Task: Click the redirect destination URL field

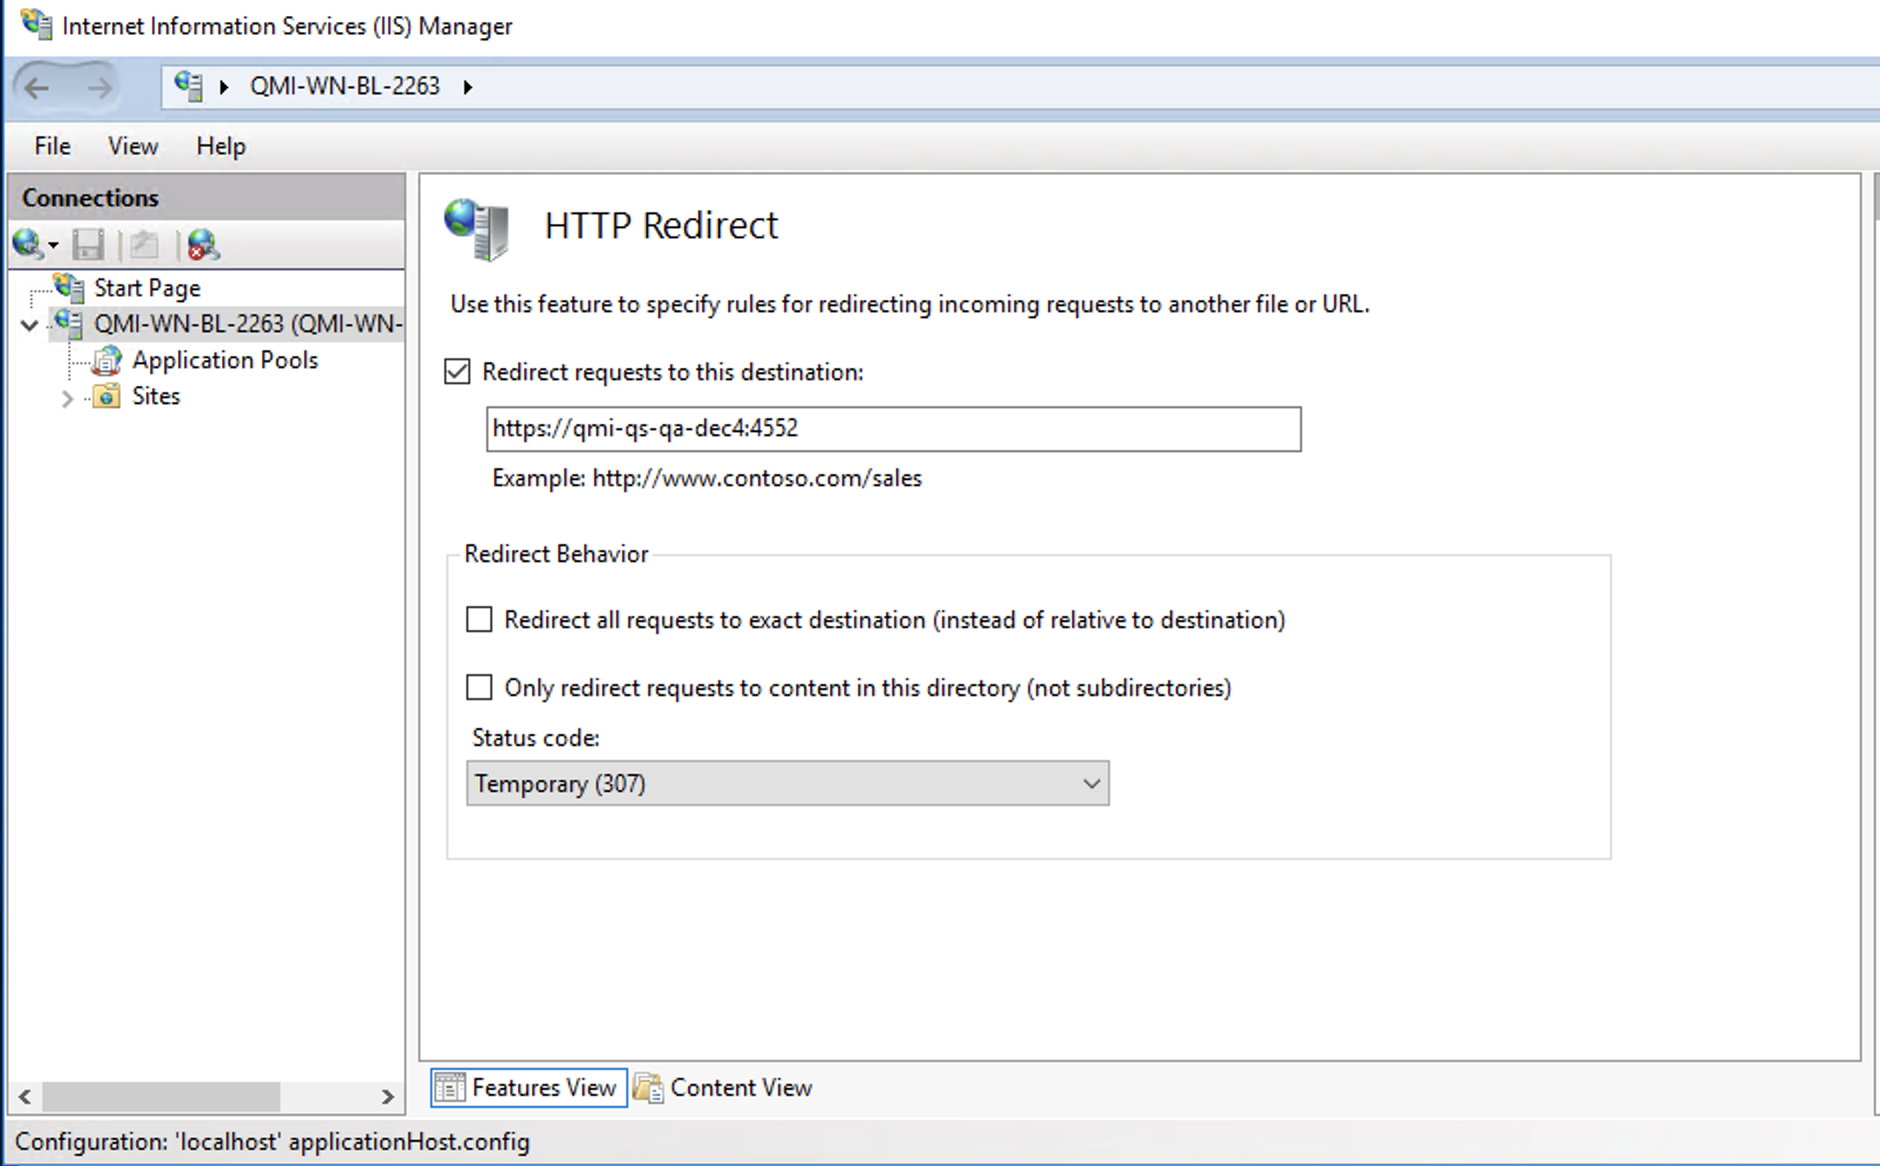Action: coord(893,429)
